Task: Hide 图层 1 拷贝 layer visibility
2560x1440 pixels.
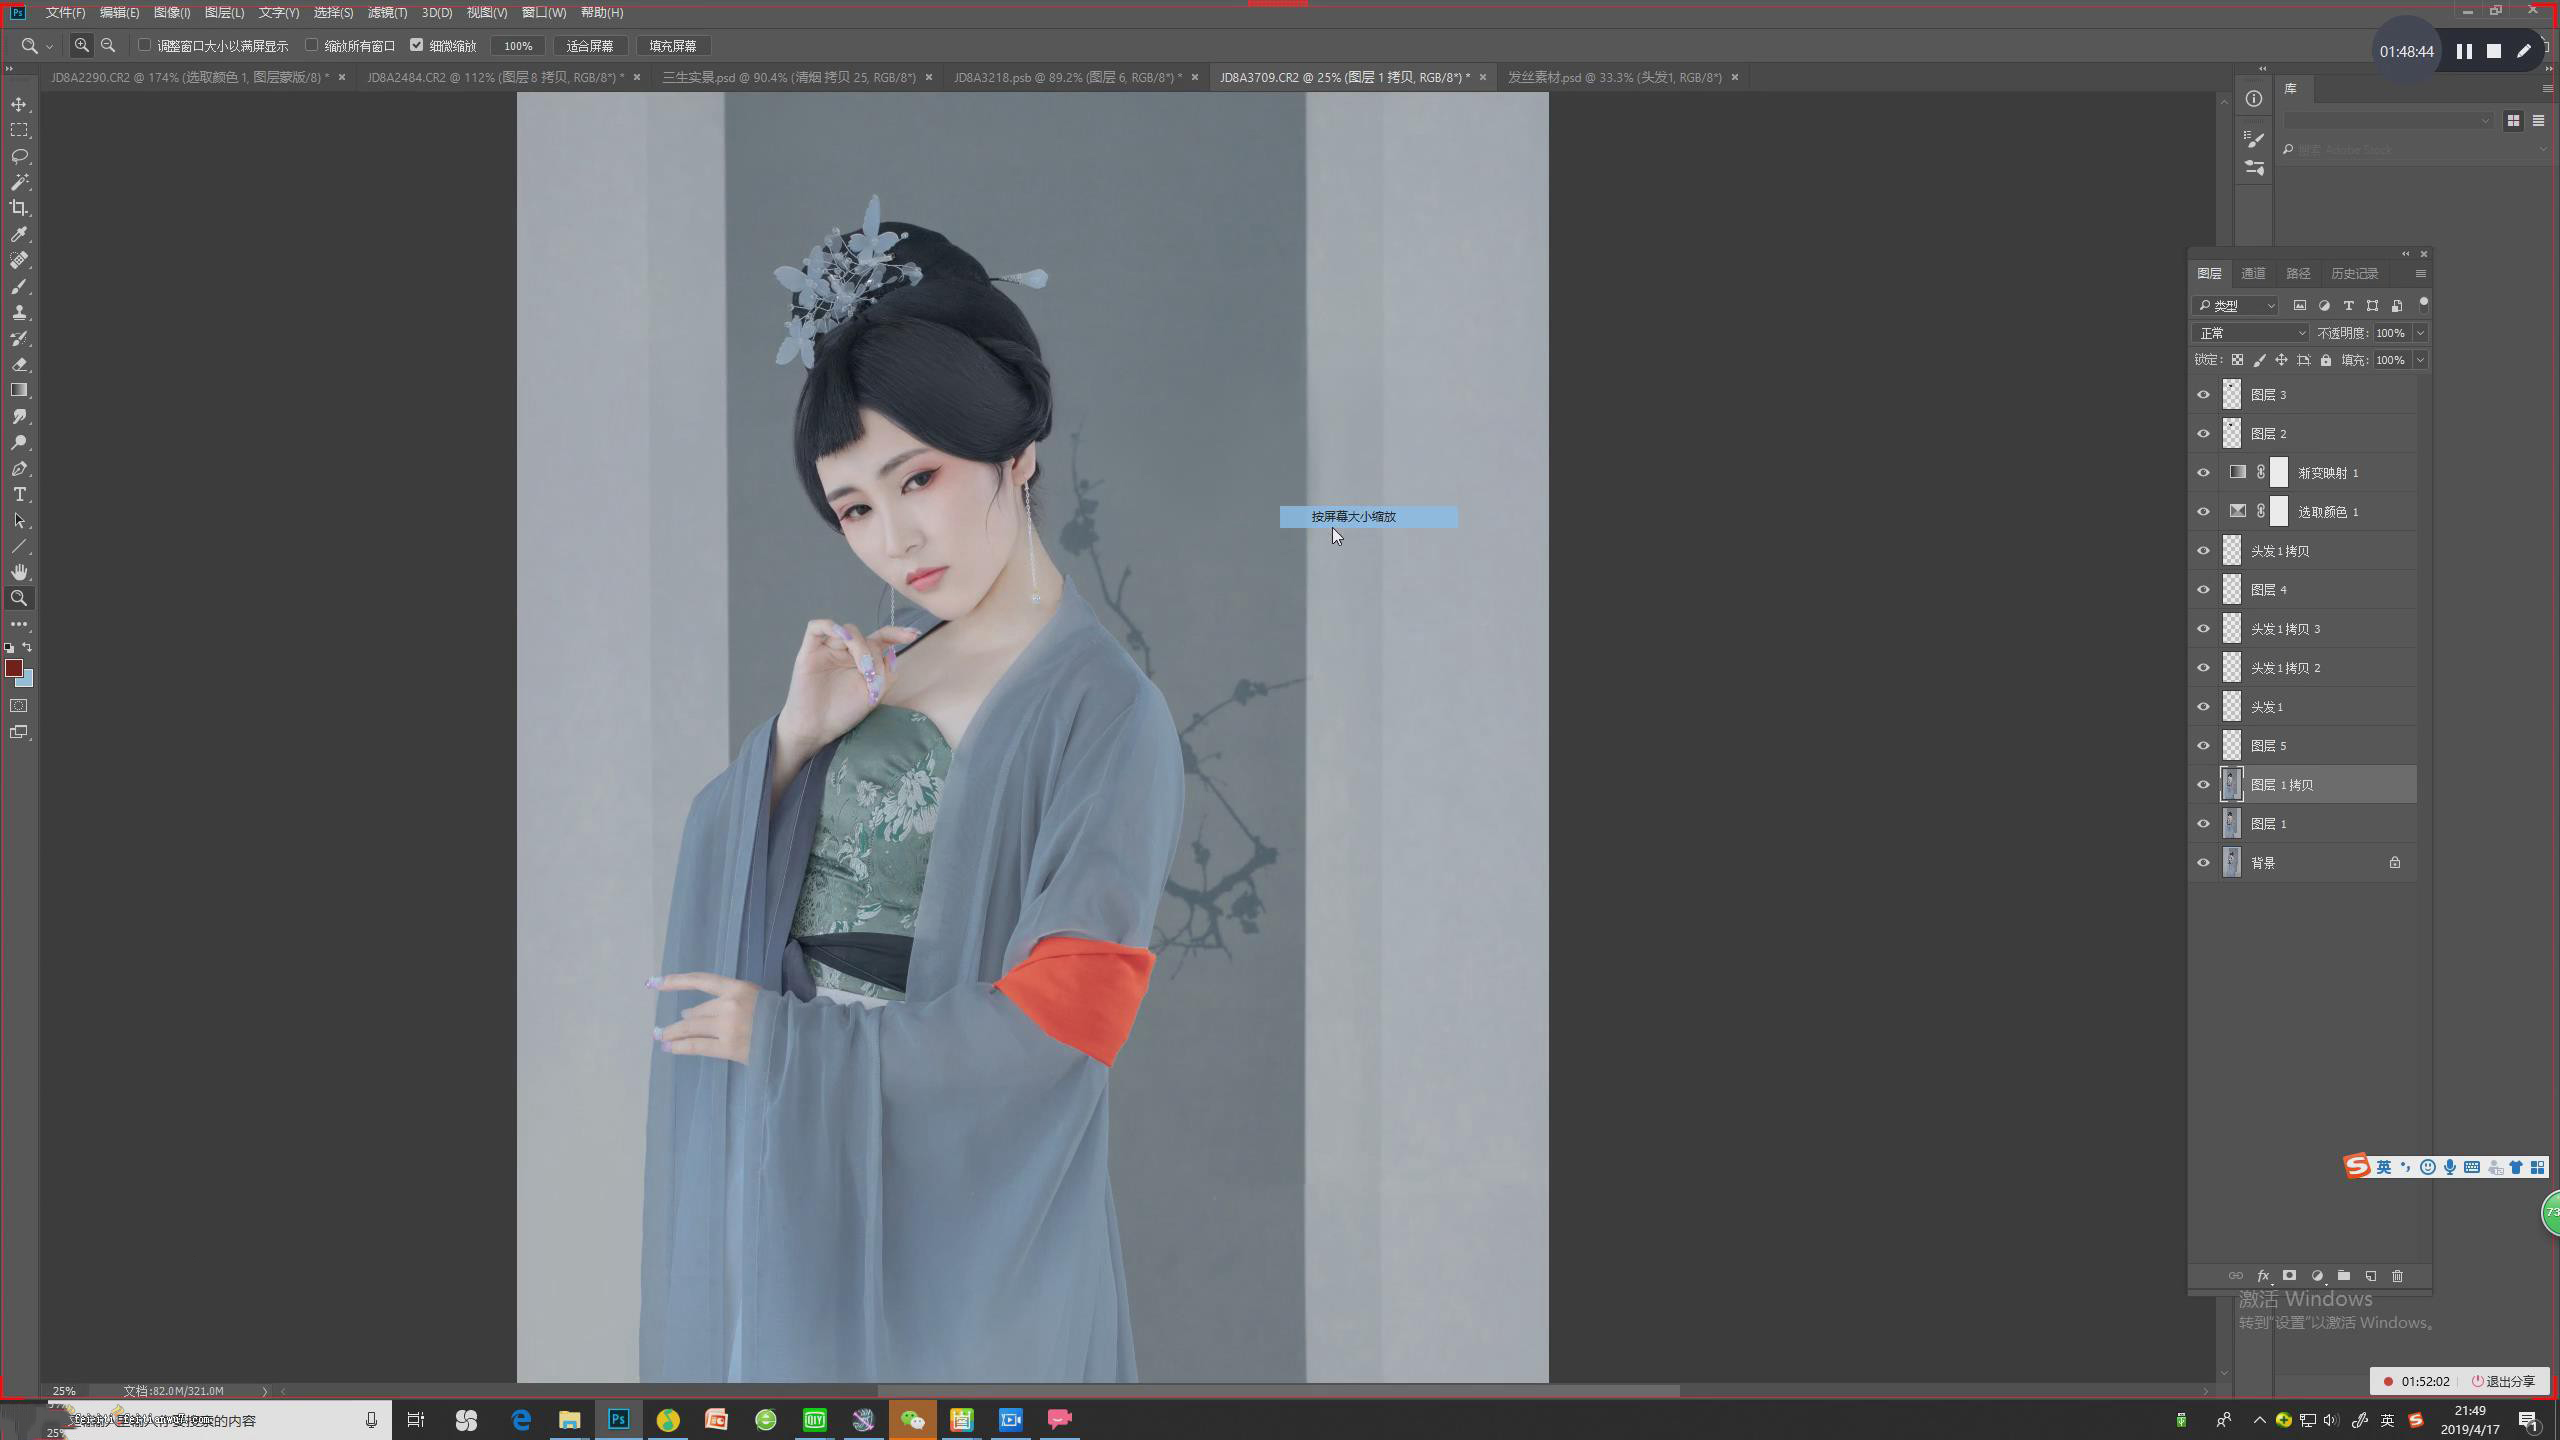Action: click(x=2203, y=785)
